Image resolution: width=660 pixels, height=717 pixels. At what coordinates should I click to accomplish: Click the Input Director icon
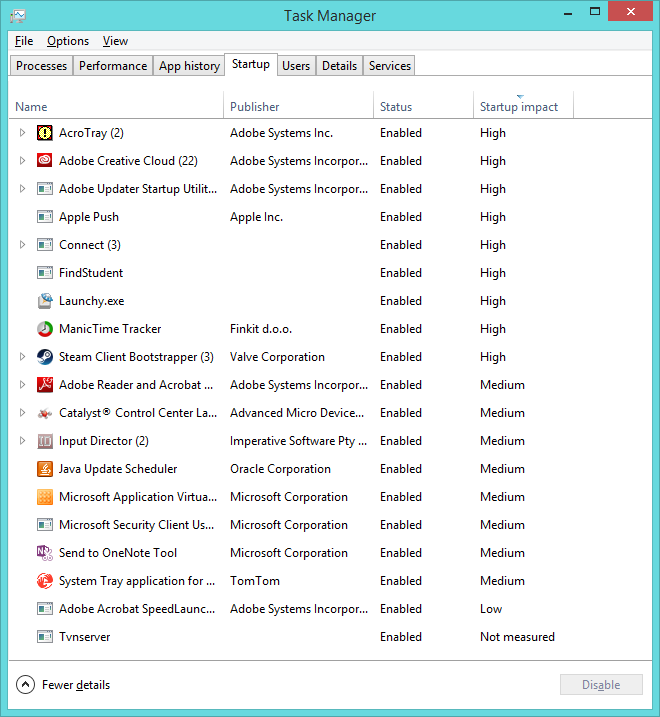pos(45,441)
